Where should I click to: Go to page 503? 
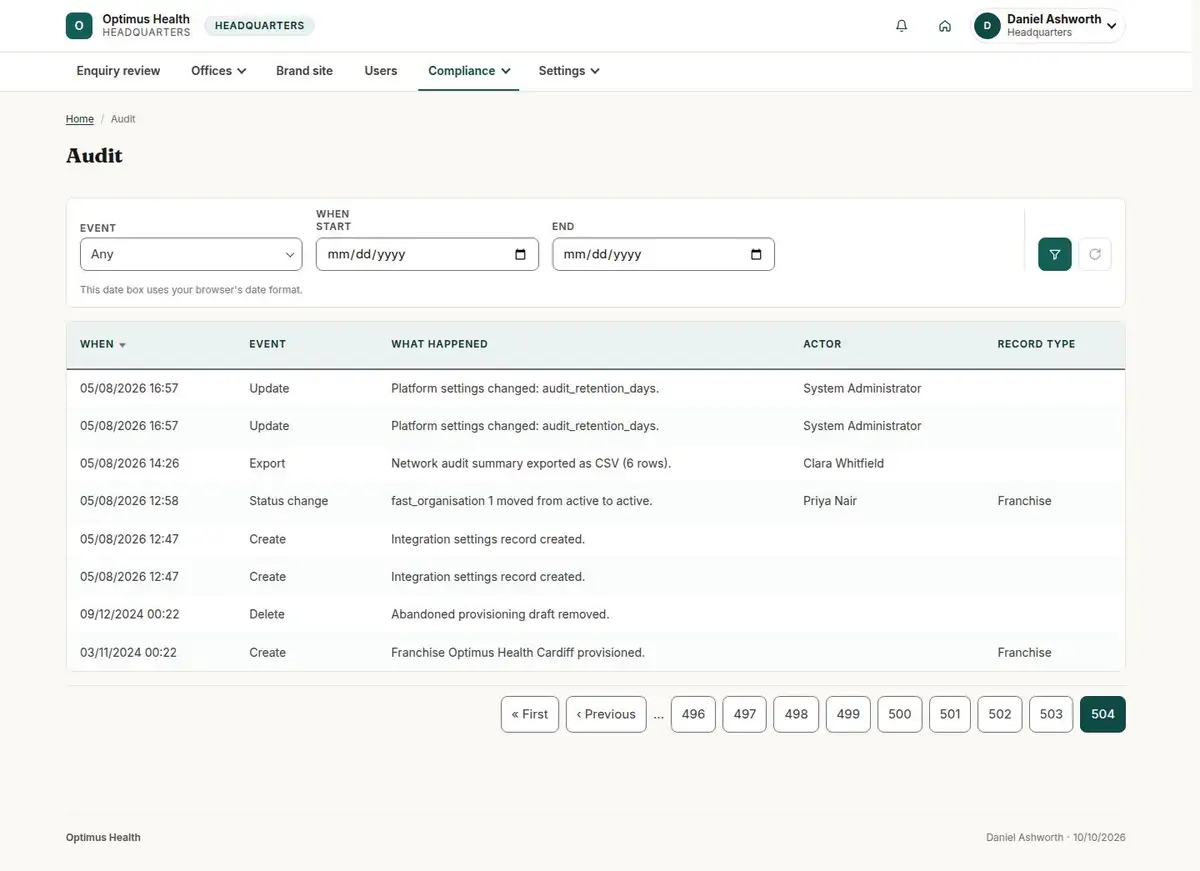click(x=1051, y=714)
